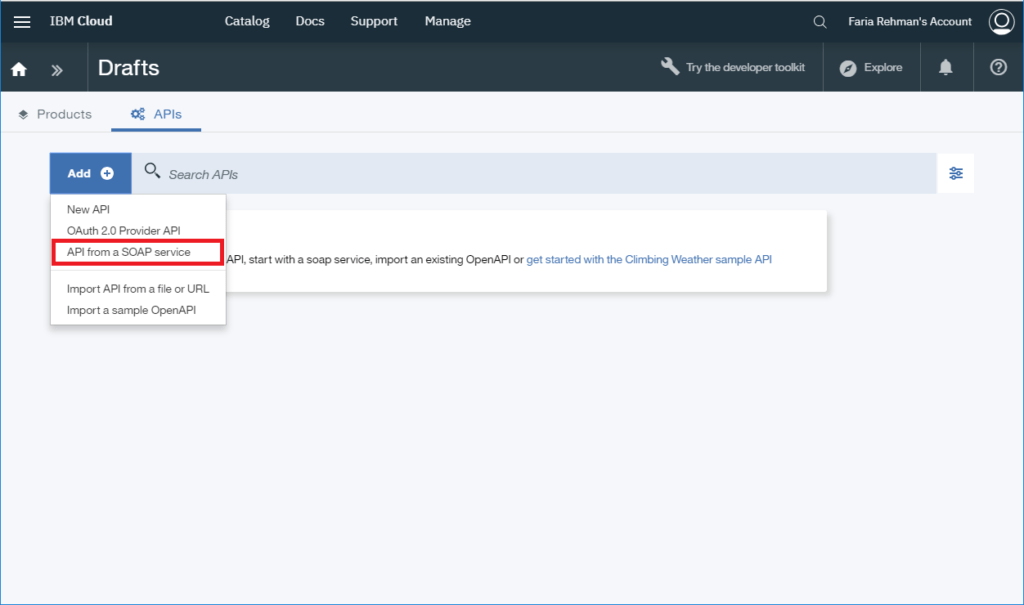
Task: Select "Import a sample OpenAPI" option
Action: coord(137,310)
